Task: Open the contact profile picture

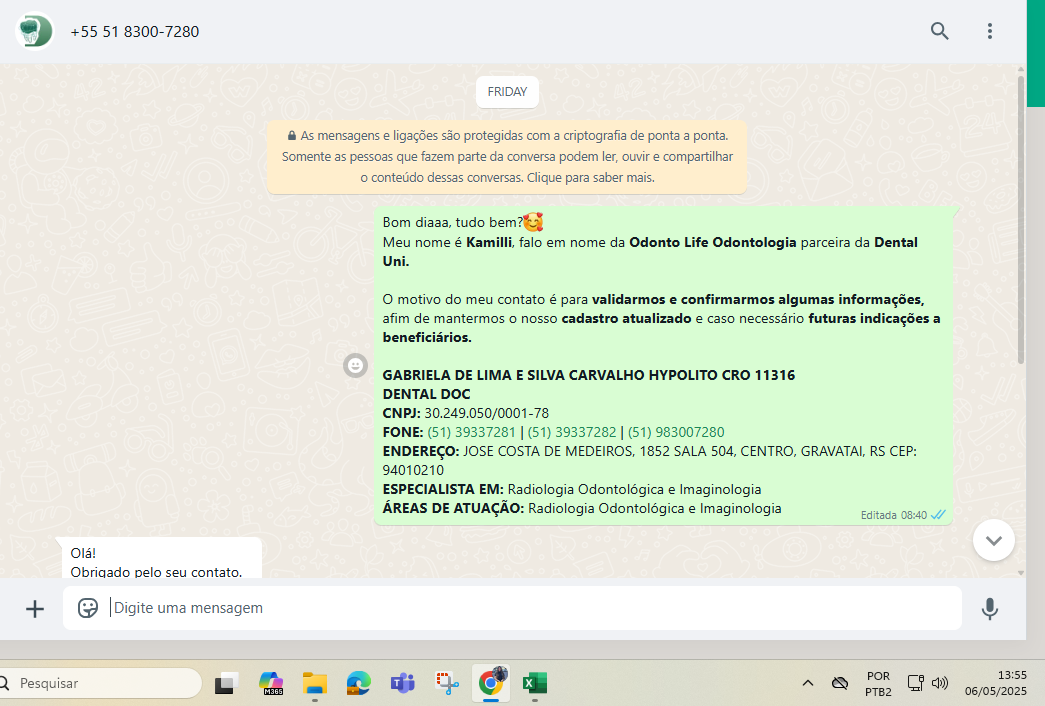Action: click(35, 31)
